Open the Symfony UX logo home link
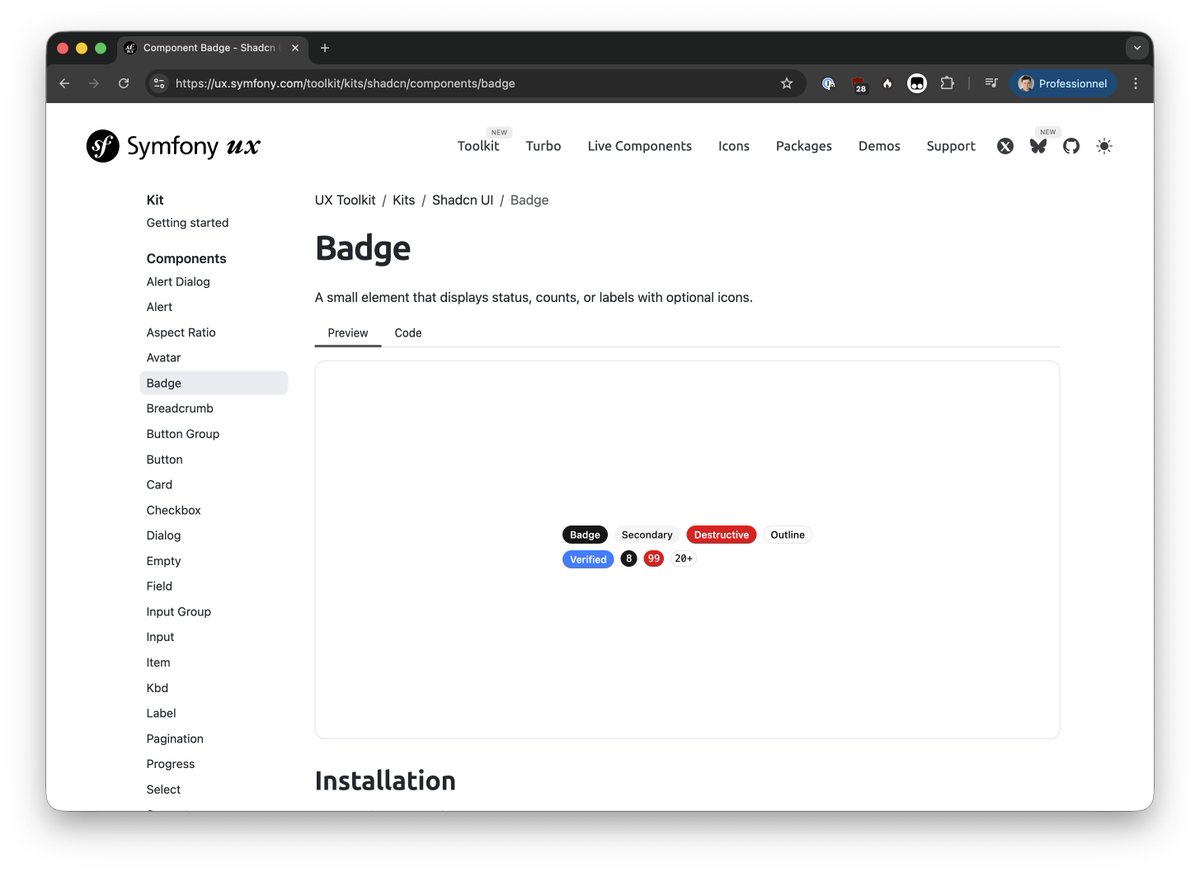The width and height of the screenshot is (1200, 872). 173,146
